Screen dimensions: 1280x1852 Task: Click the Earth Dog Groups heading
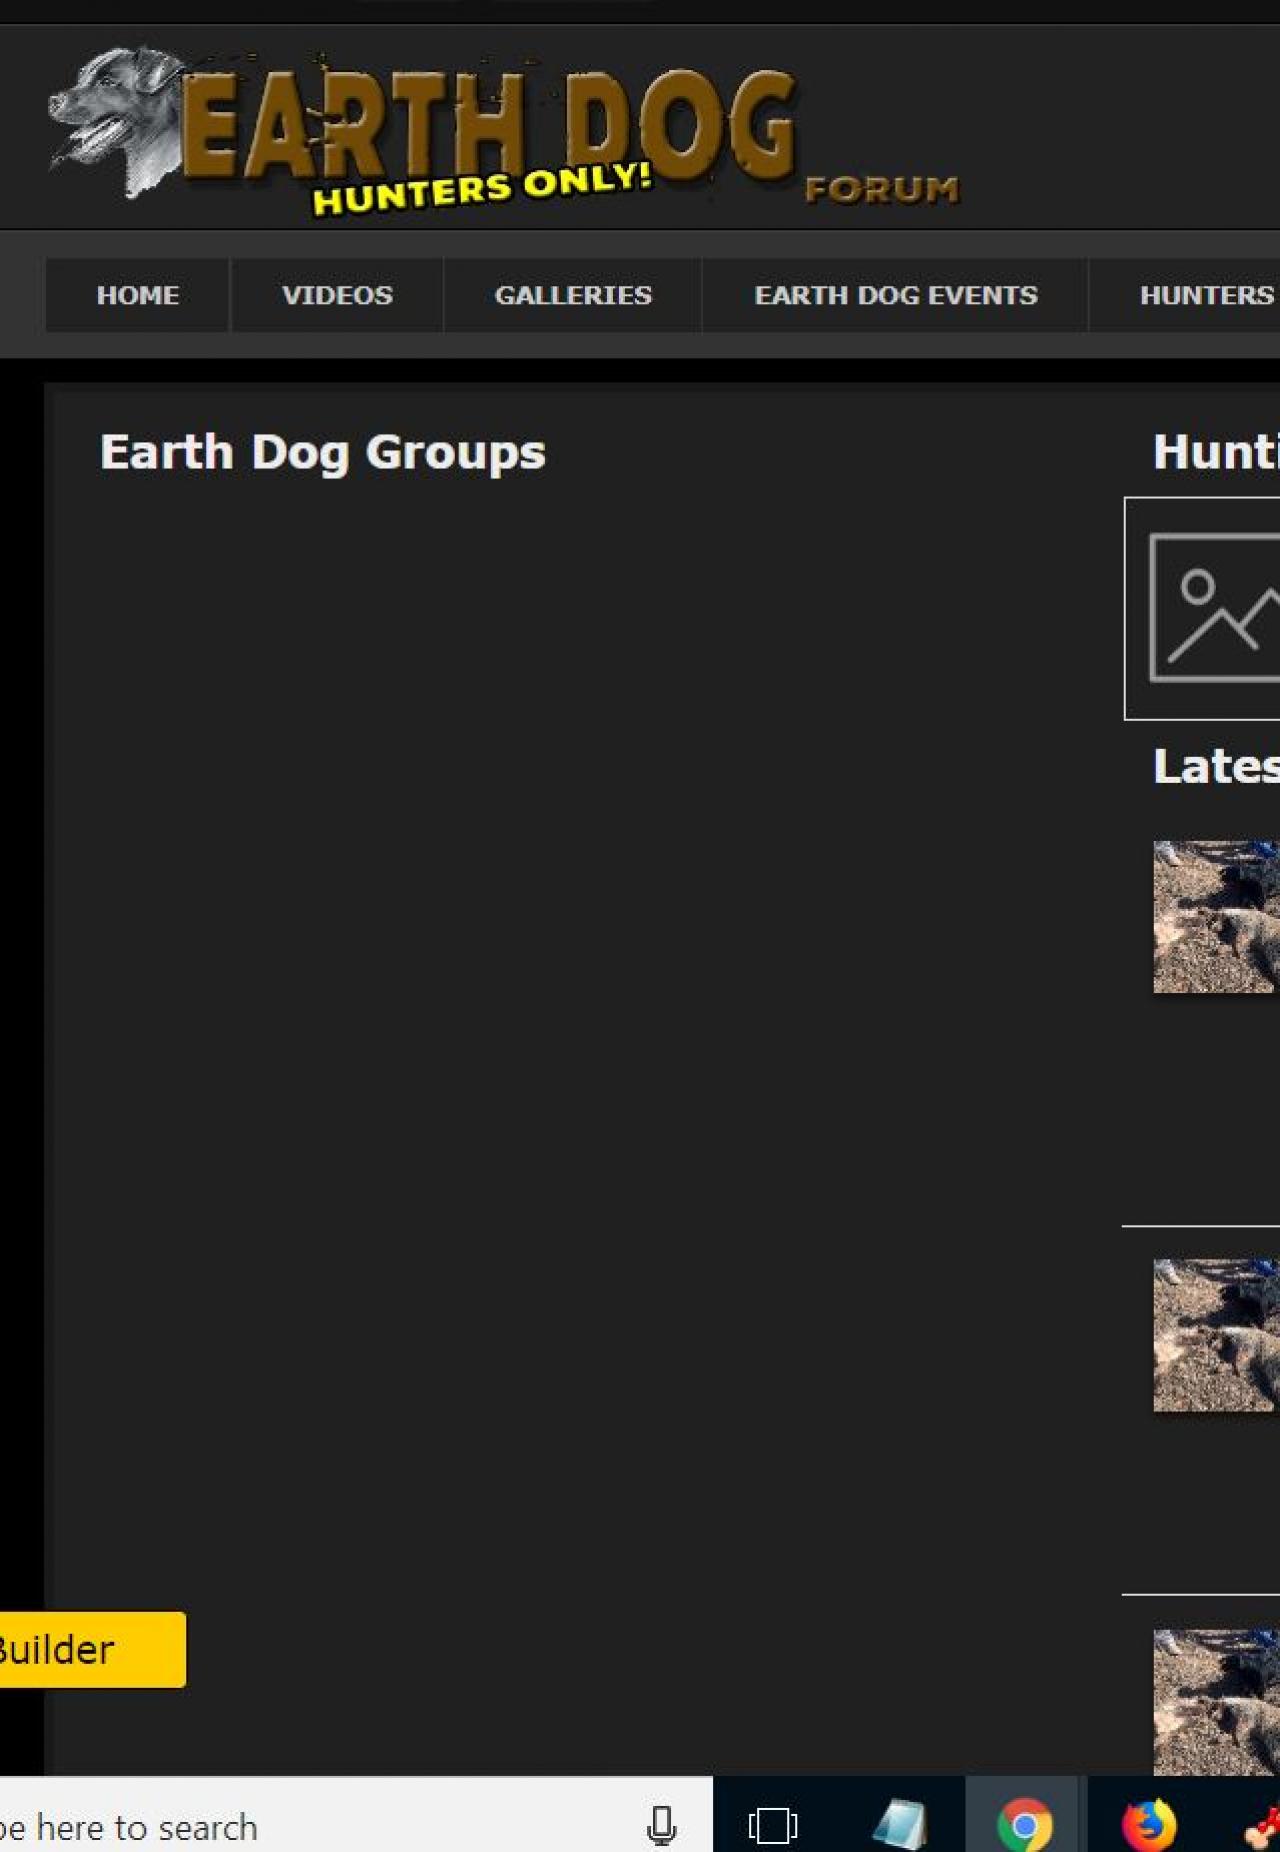pos(323,452)
